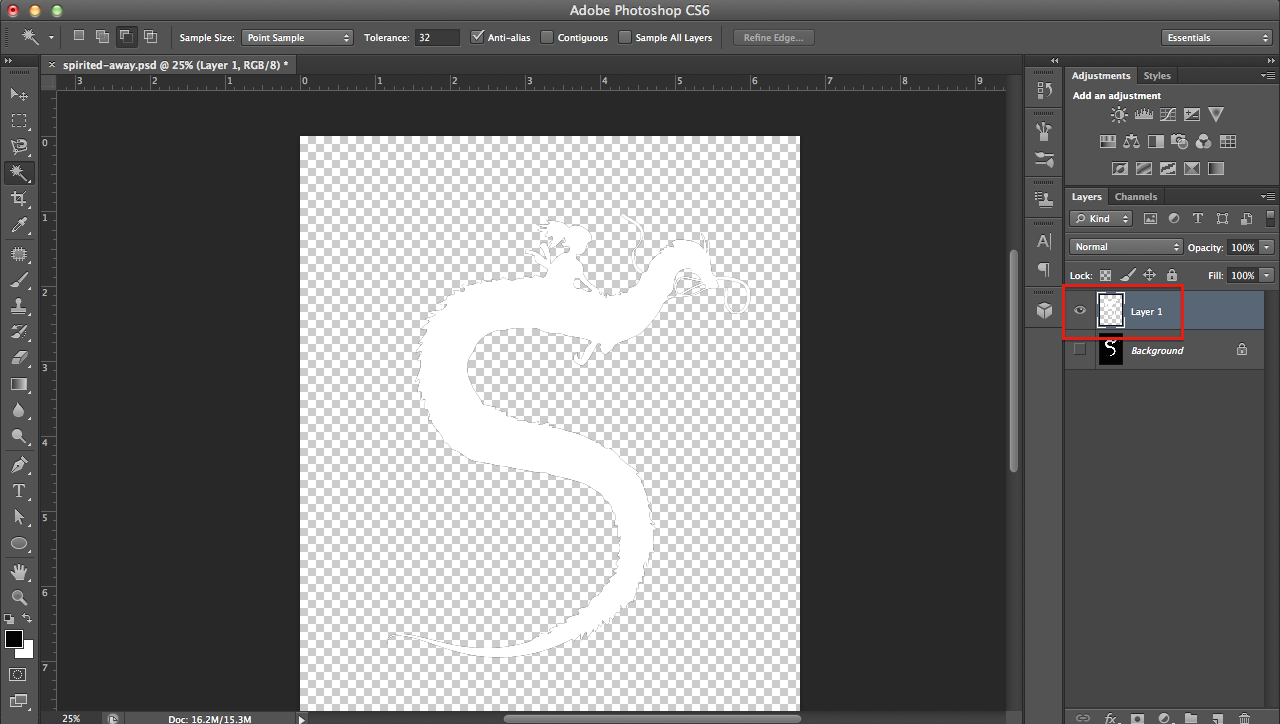Open the Paragraph panel icon
1280x724 pixels.
[1045, 269]
